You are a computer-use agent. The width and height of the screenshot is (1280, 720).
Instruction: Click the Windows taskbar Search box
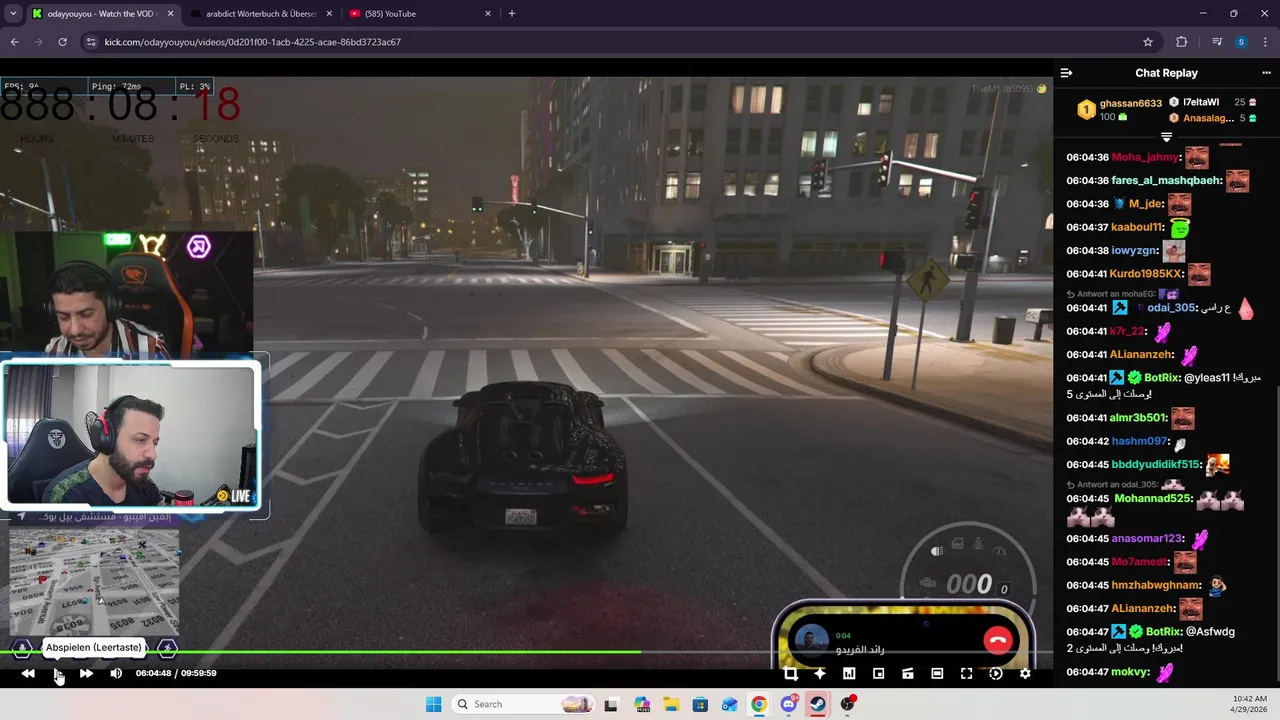(x=523, y=704)
